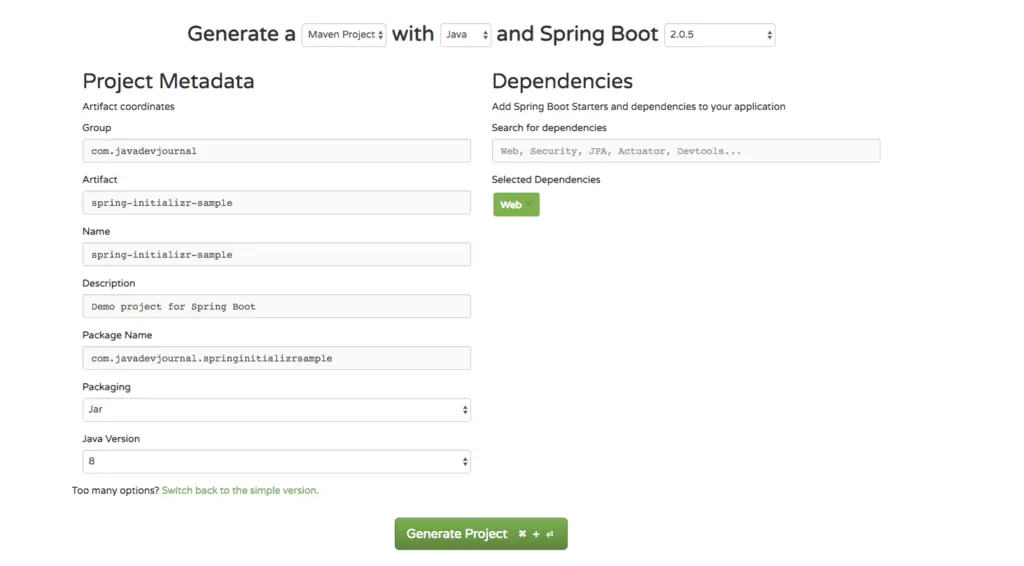This screenshot has width=1024, height=566.
Task: Click the Description input field
Action: [x=276, y=306]
